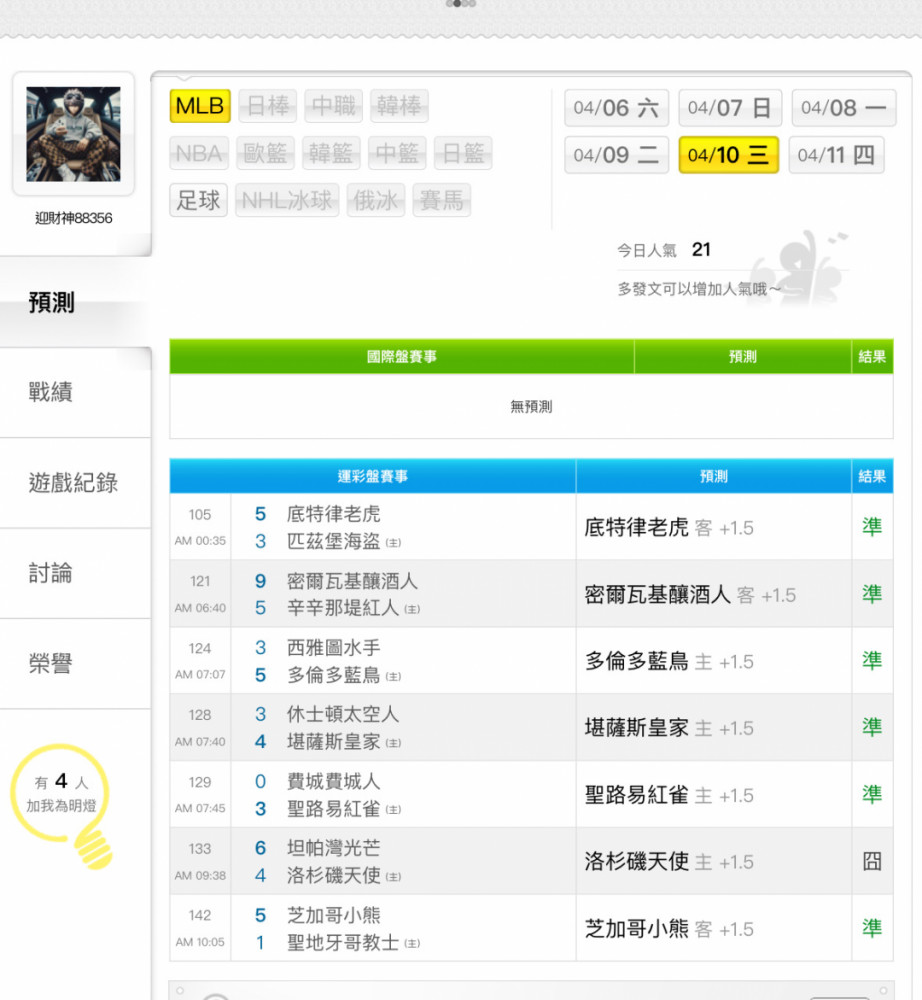922x1000 pixels.
Task: Click the 多倫多藍鳥 主 +1.5 prediction
Action: 669,661
